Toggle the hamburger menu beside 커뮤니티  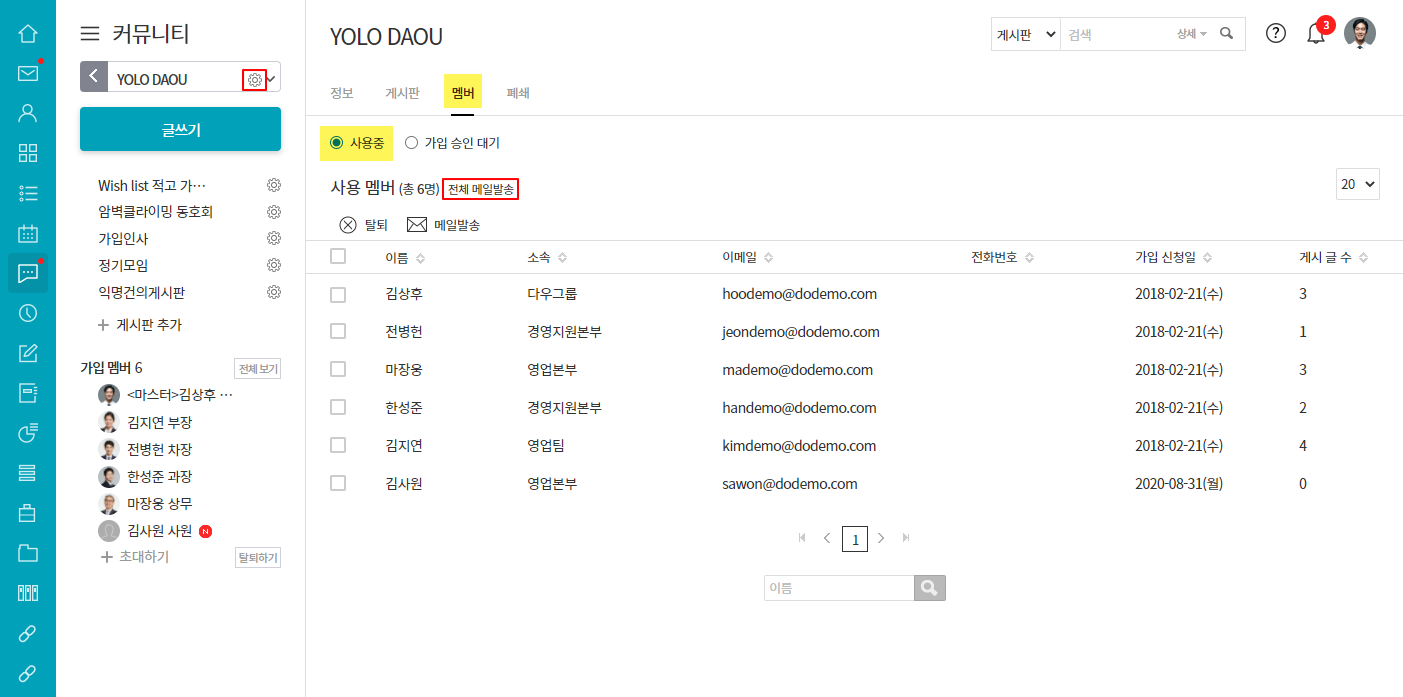pyautogui.click(x=90, y=34)
